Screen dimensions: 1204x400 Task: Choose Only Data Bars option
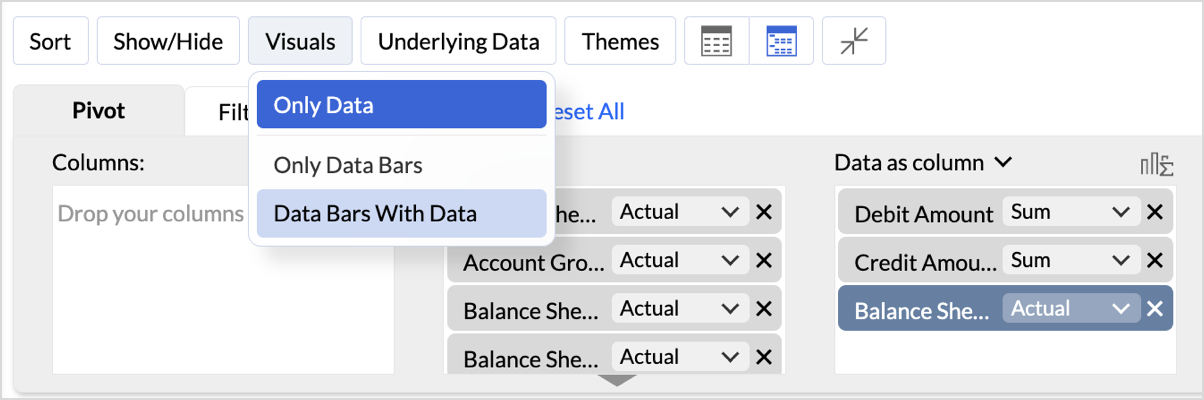click(x=348, y=165)
